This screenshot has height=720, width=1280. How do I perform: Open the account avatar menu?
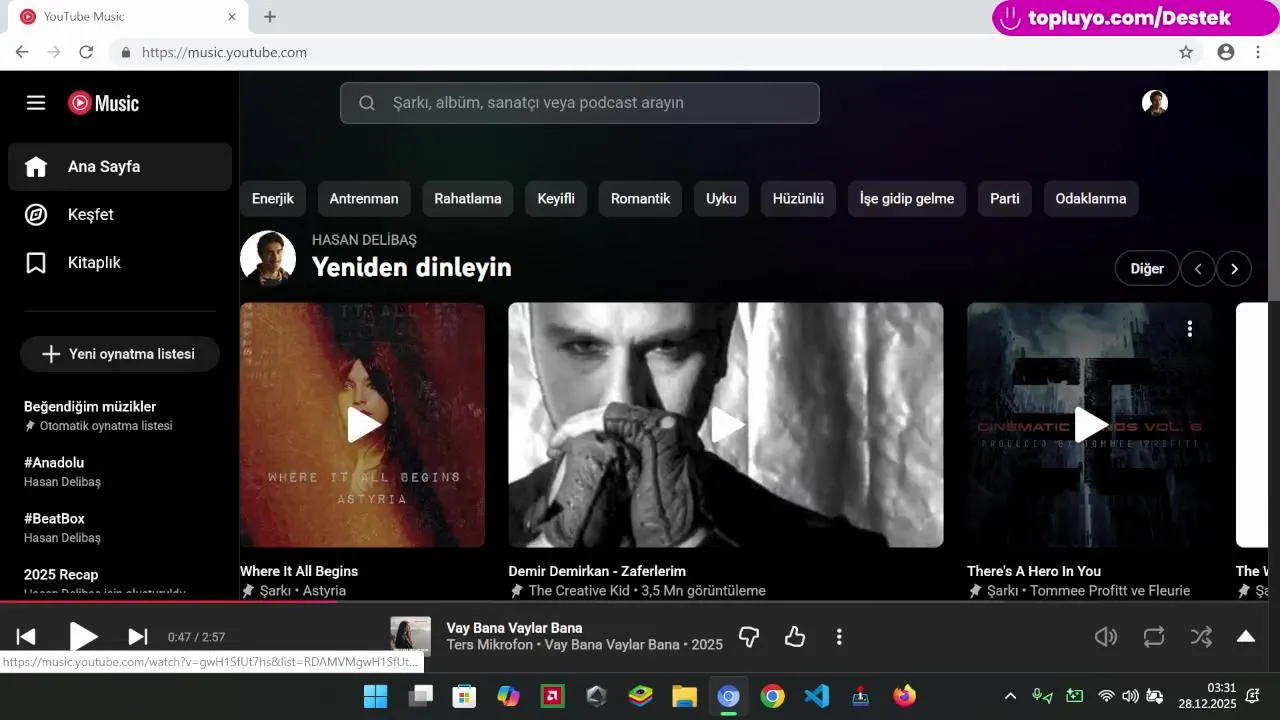(x=1155, y=103)
